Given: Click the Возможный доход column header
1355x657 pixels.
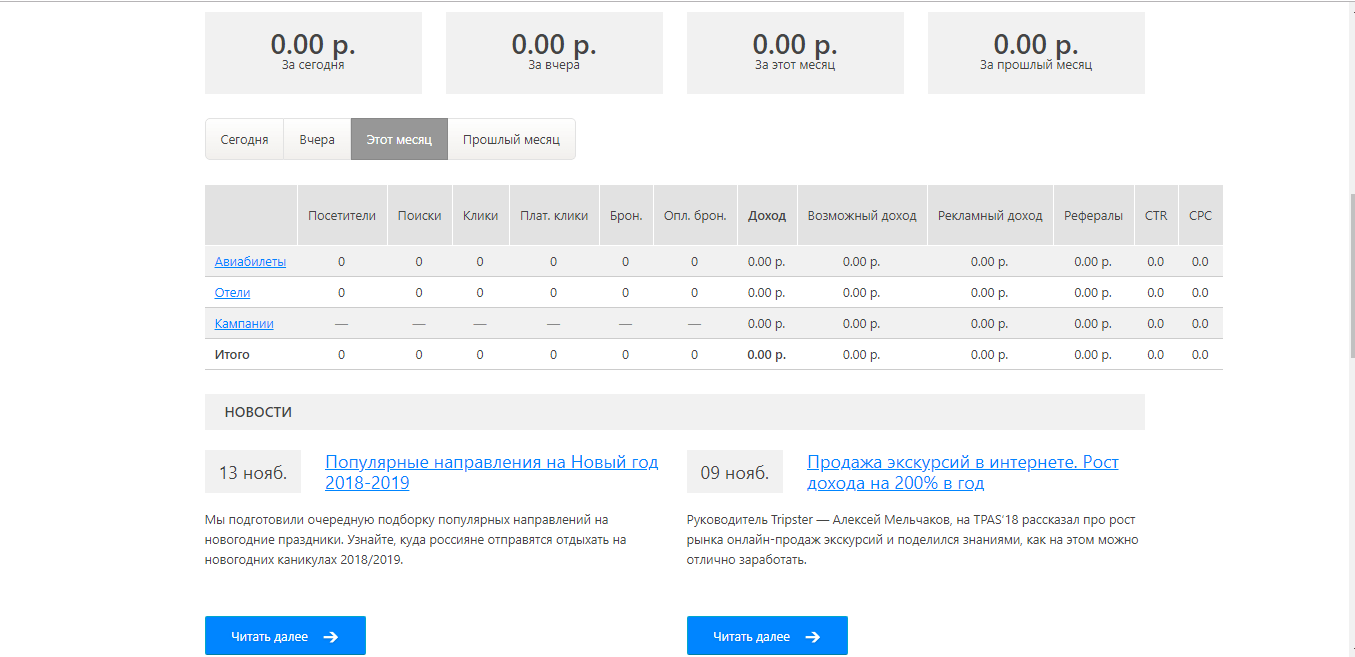Looking at the screenshot, I should click(x=862, y=216).
